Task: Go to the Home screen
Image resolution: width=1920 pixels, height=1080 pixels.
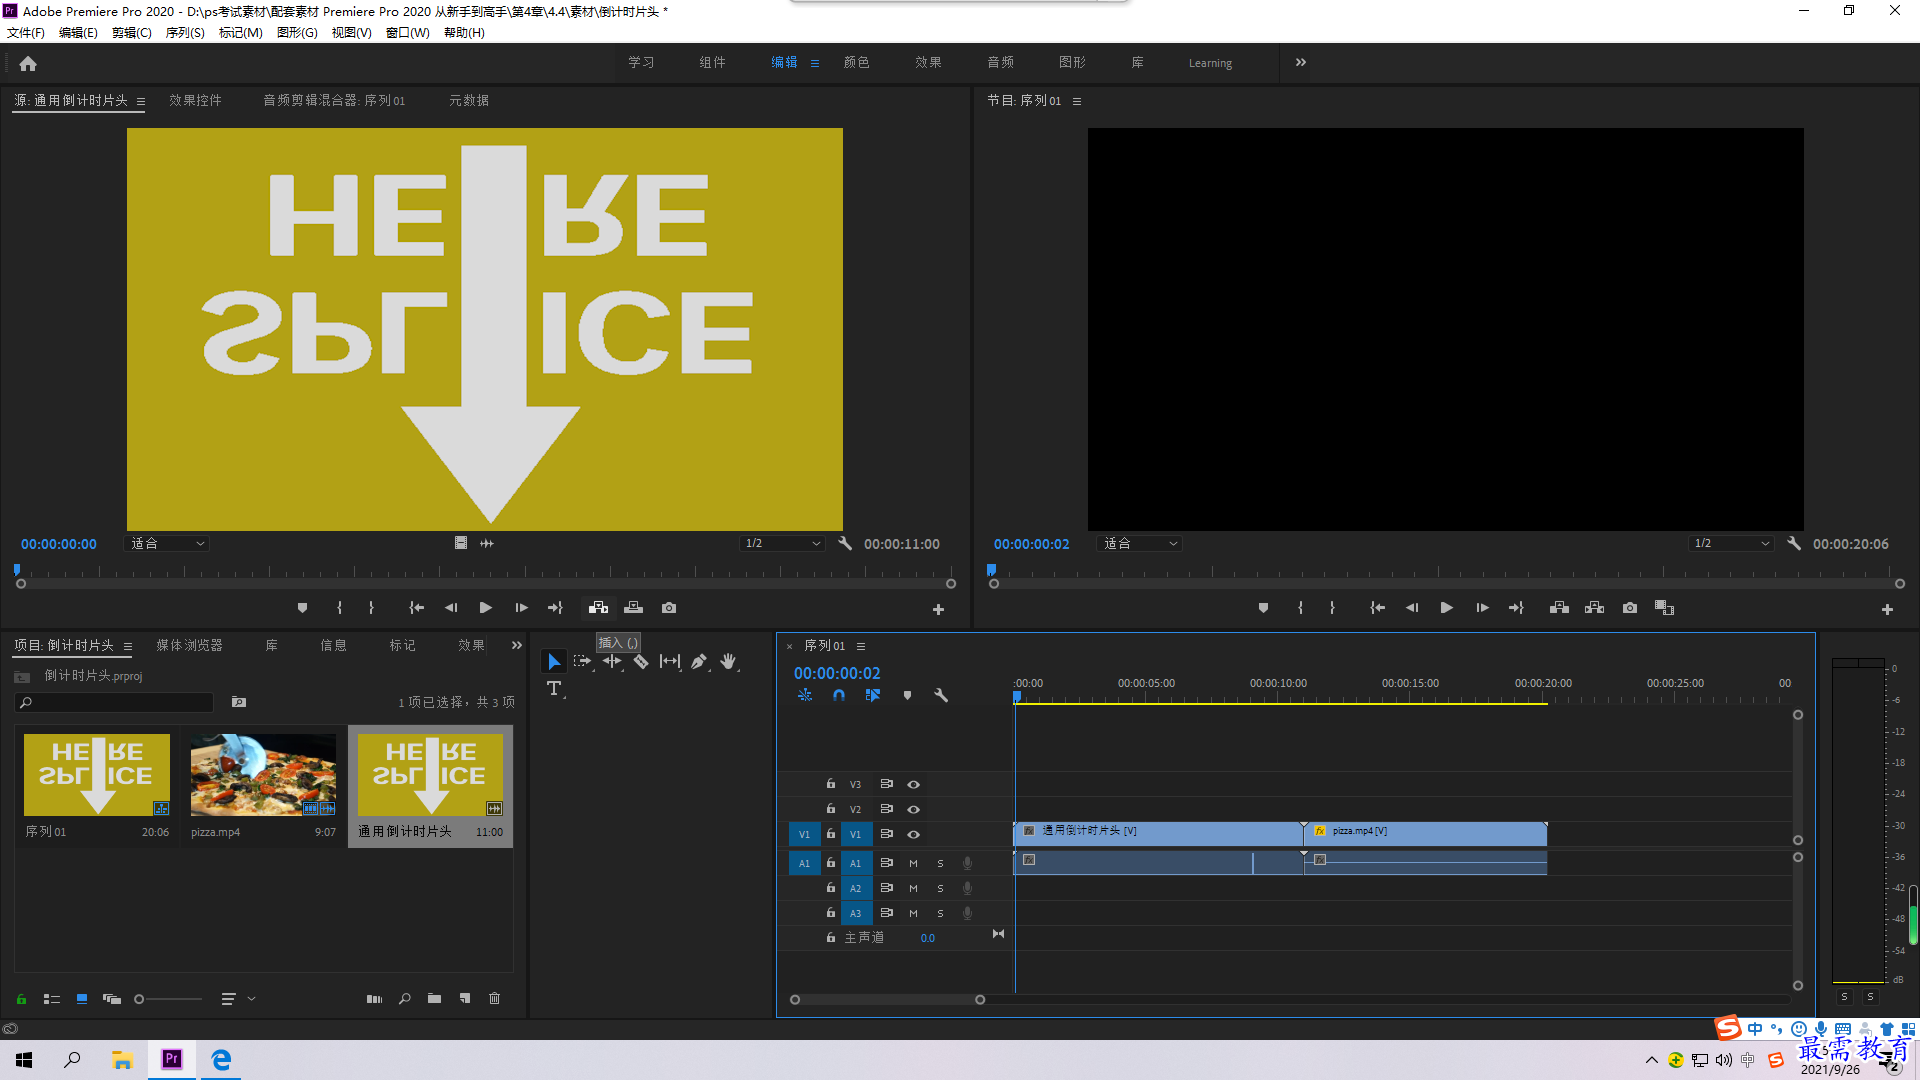Action: [28, 63]
